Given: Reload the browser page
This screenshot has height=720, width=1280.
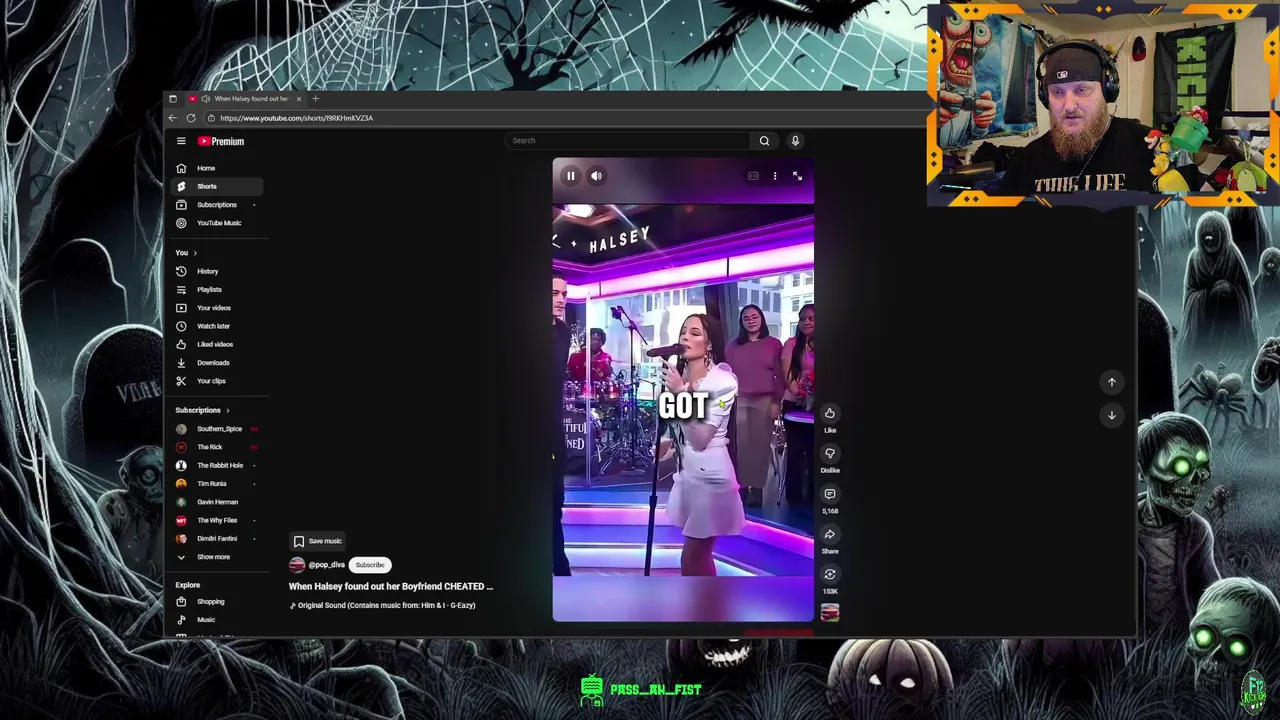Looking at the screenshot, I should (x=191, y=118).
